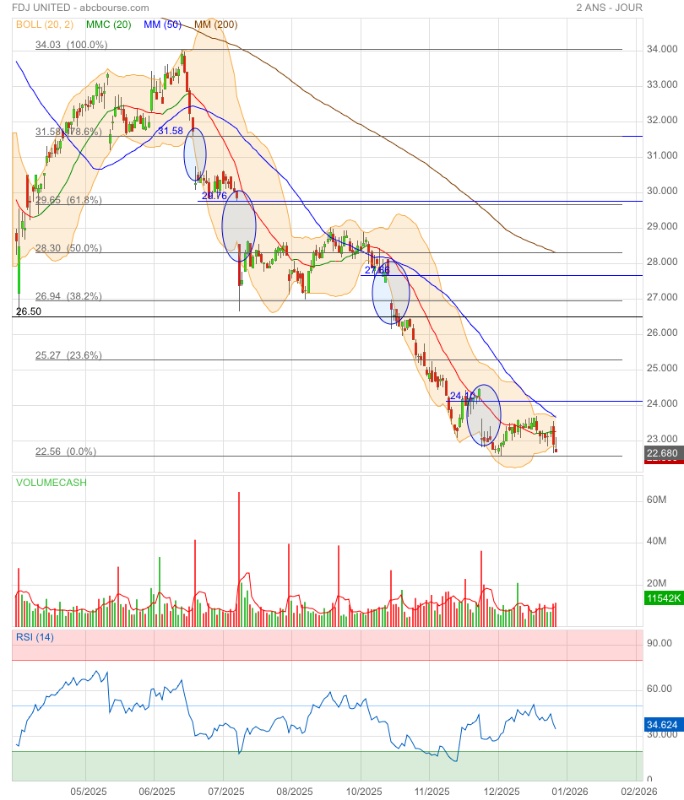Click the gap ellipse near 29.76
Image resolution: width=684 pixels, height=800 pixels.
click(x=239, y=226)
